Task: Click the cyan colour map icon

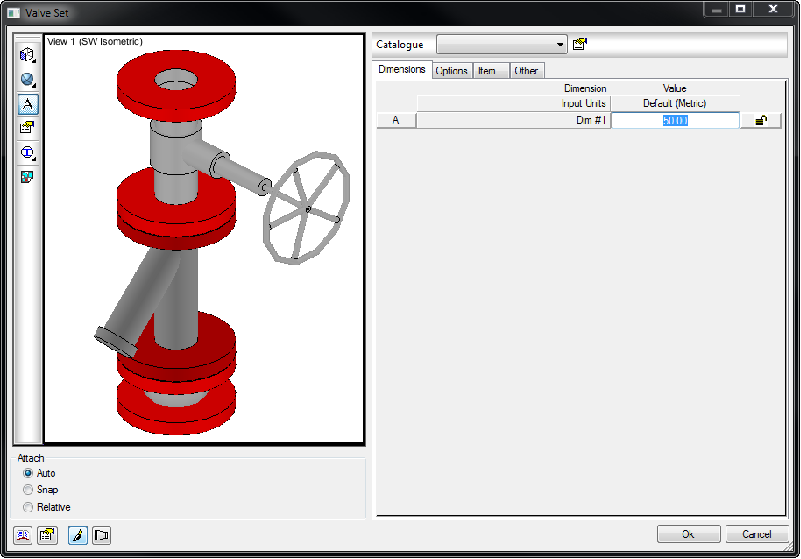Action: pyautogui.click(x=27, y=177)
